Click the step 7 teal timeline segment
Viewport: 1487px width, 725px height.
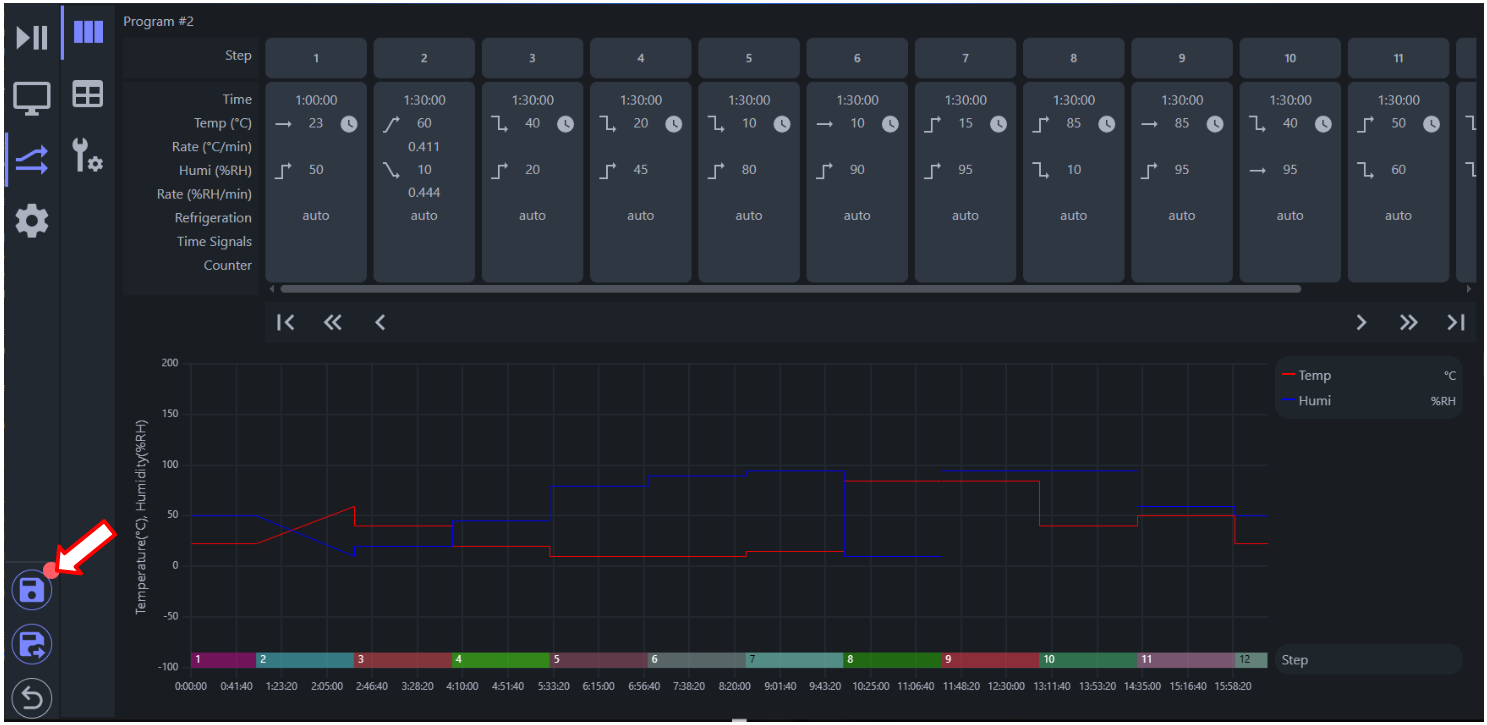[x=794, y=660]
